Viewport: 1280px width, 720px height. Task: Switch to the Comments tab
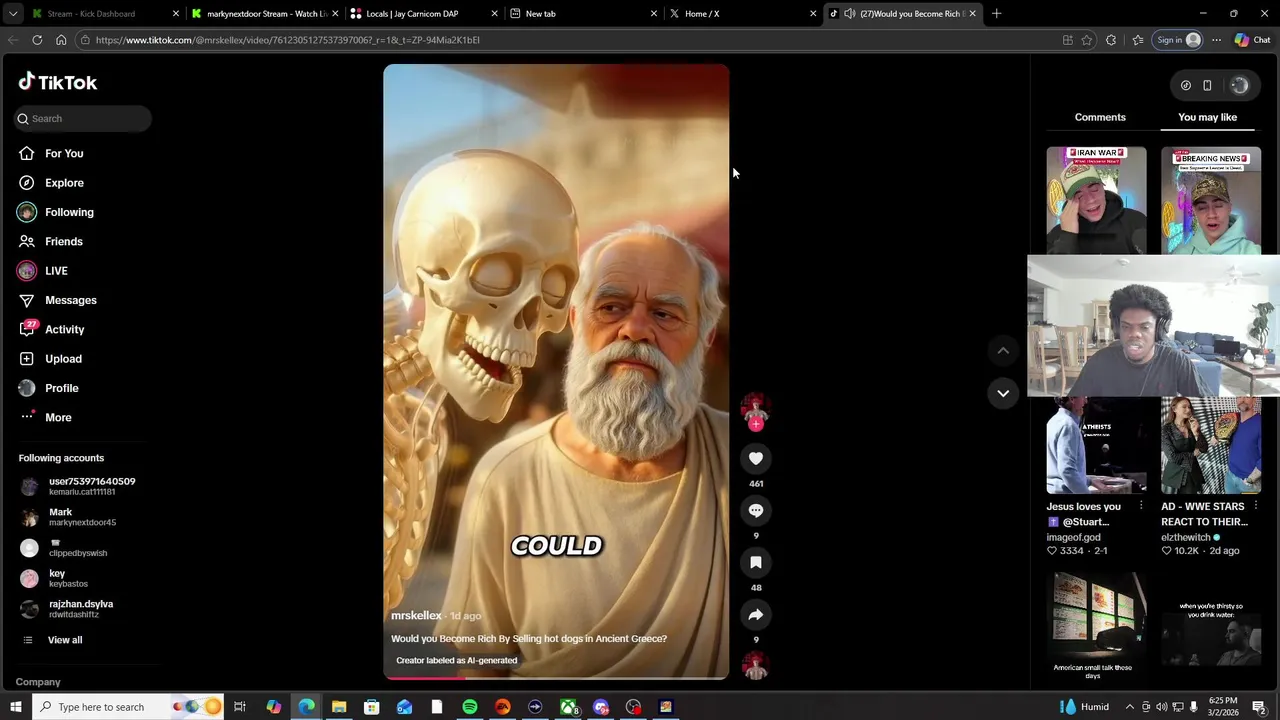1100,117
